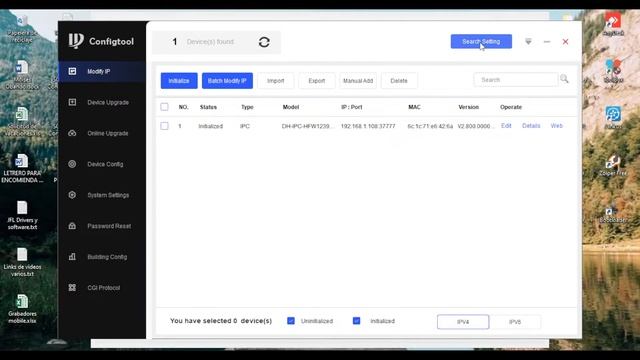Tick the checkbox for device row 1

pos(164,126)
